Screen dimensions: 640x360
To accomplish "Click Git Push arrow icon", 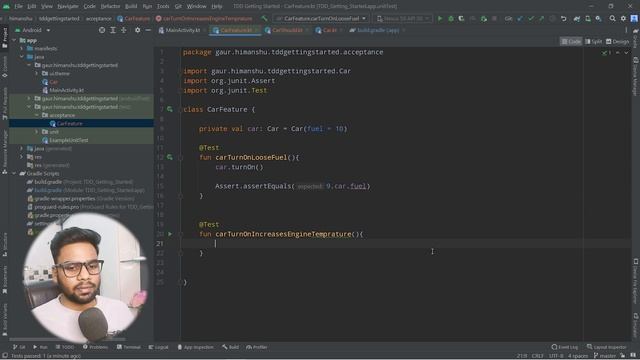I will 541,18.
